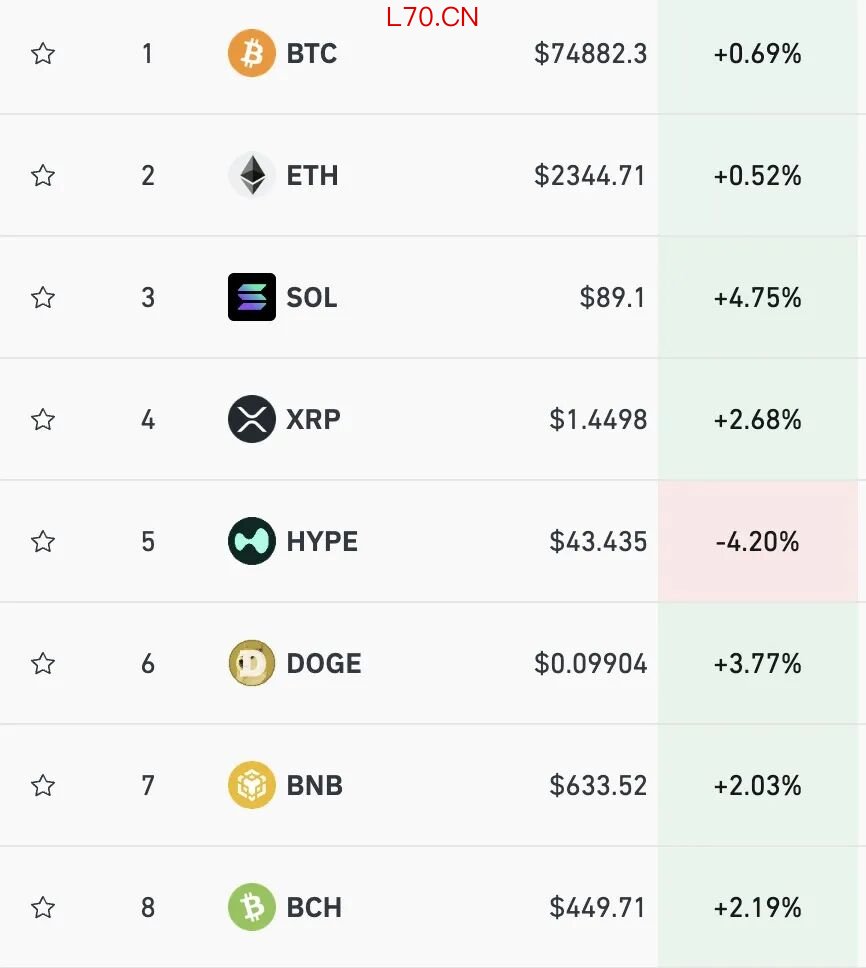The image size is (866, 968).
Task: Click the Dogecoin logo icon
Action: click(x=251, y=663)
